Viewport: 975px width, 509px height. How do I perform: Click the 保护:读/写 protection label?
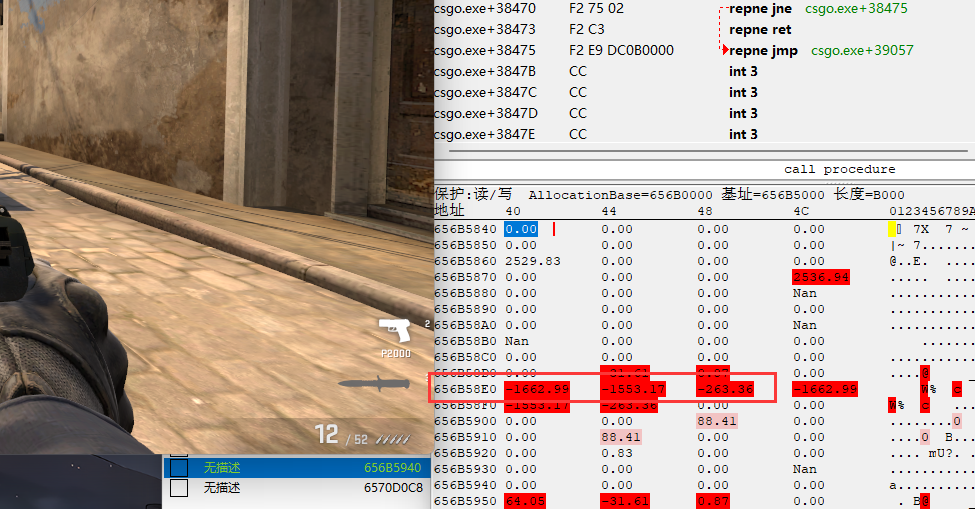tap(473, 194)
